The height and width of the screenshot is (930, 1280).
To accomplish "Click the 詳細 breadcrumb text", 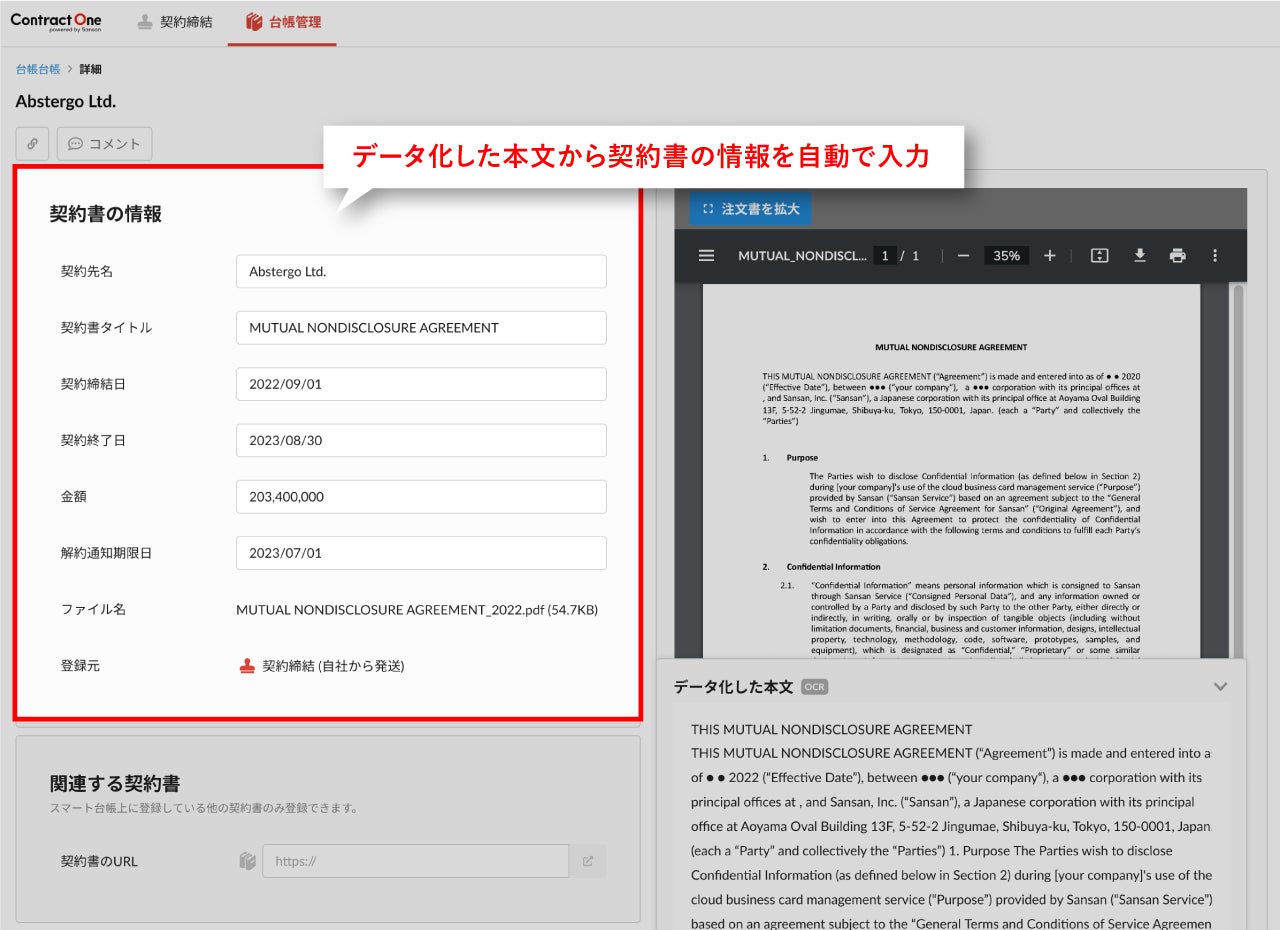I will pyautogui.click(x=91, y=69).
